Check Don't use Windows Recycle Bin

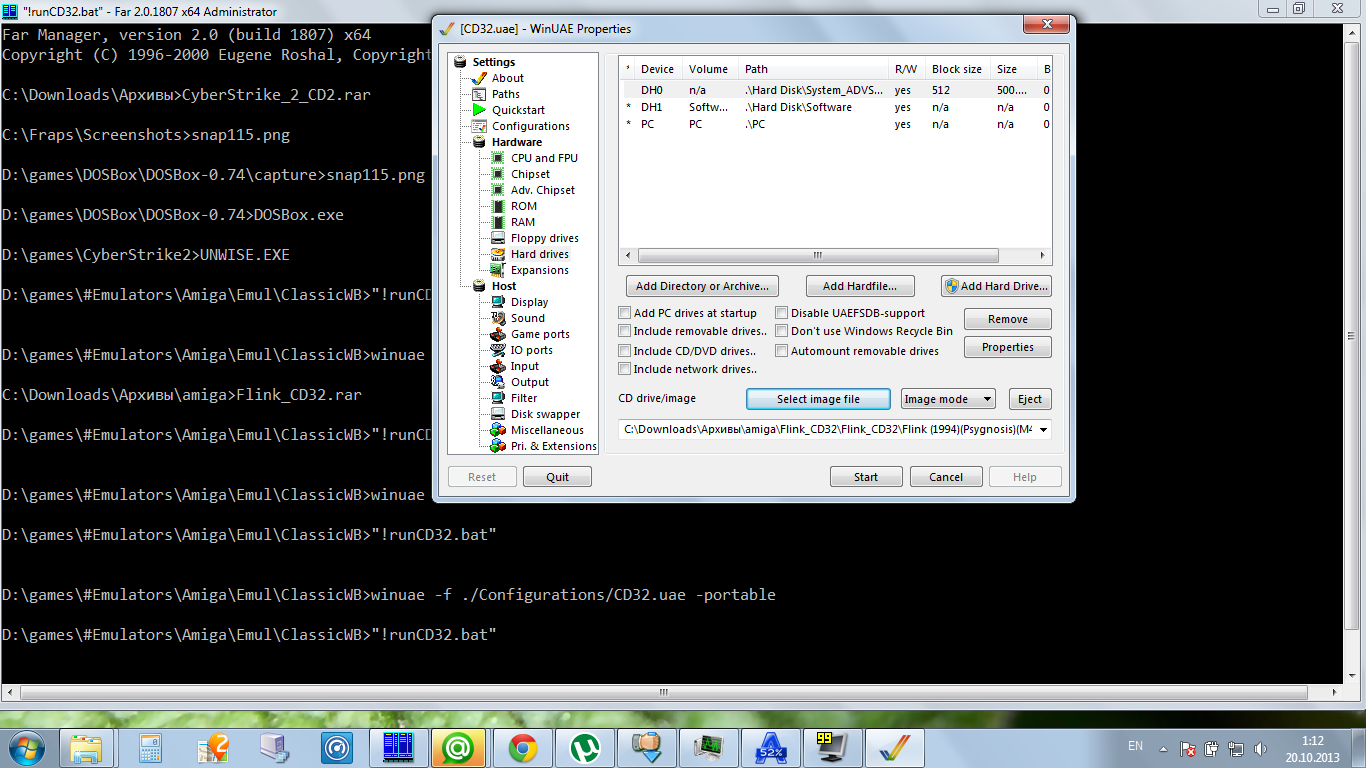click(782, 331)
